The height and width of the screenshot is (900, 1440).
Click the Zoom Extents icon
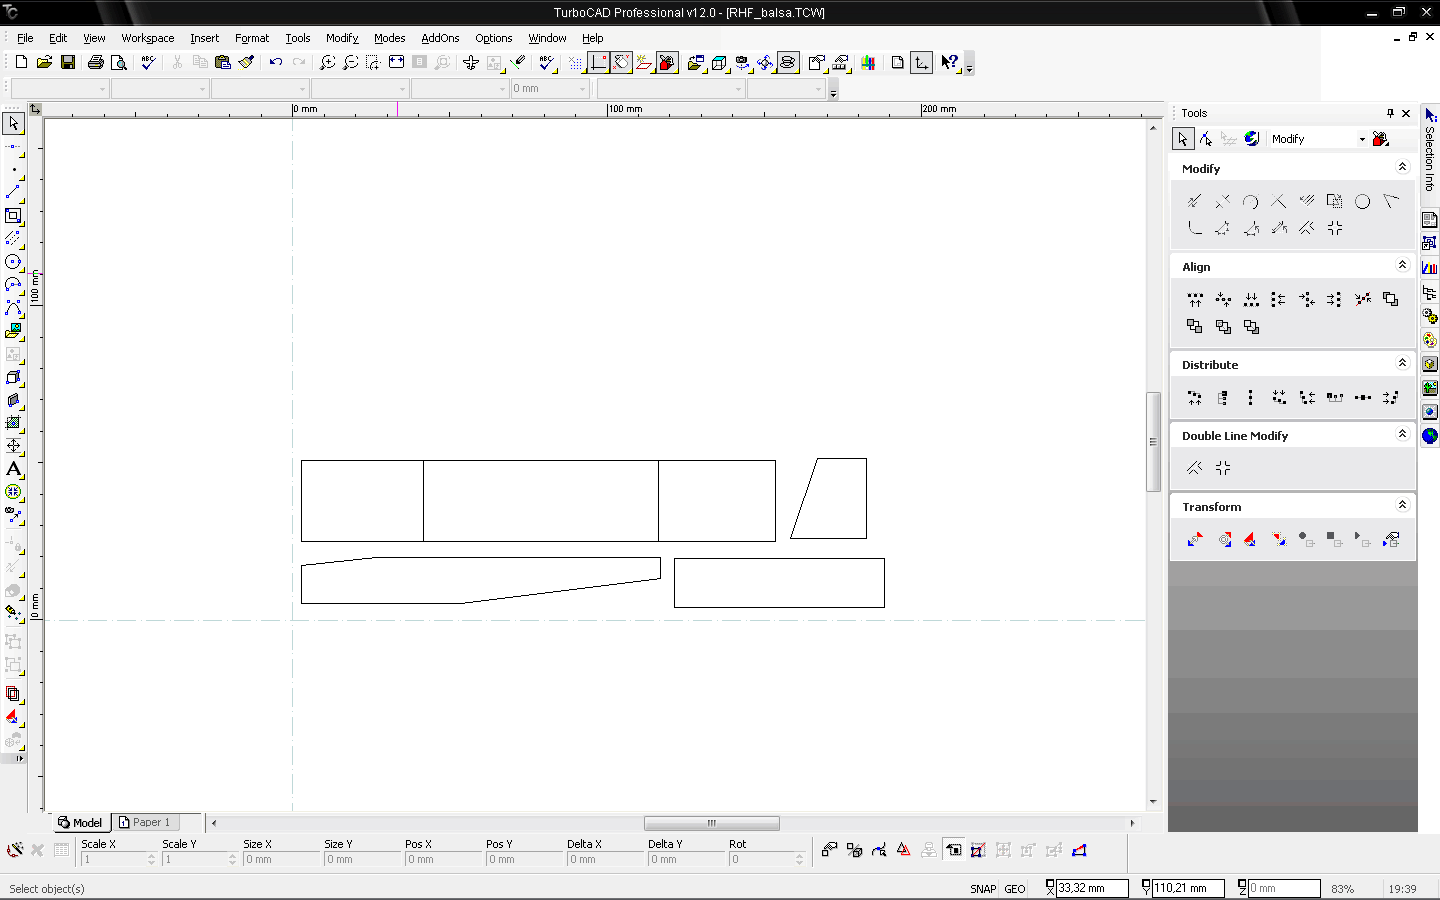[397, 62]
